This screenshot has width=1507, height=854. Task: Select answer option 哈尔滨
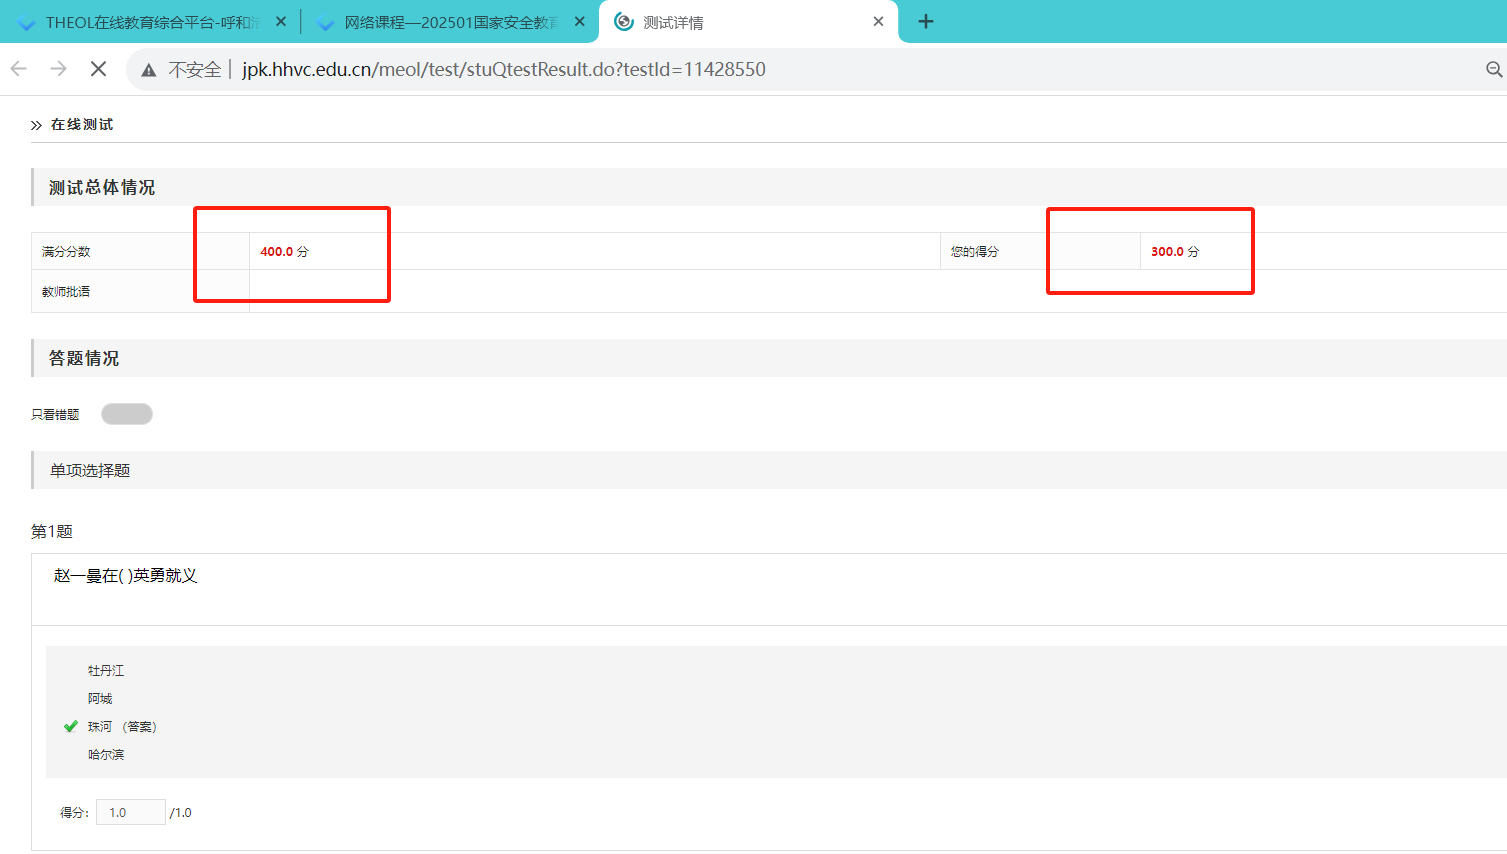[106, 755]
